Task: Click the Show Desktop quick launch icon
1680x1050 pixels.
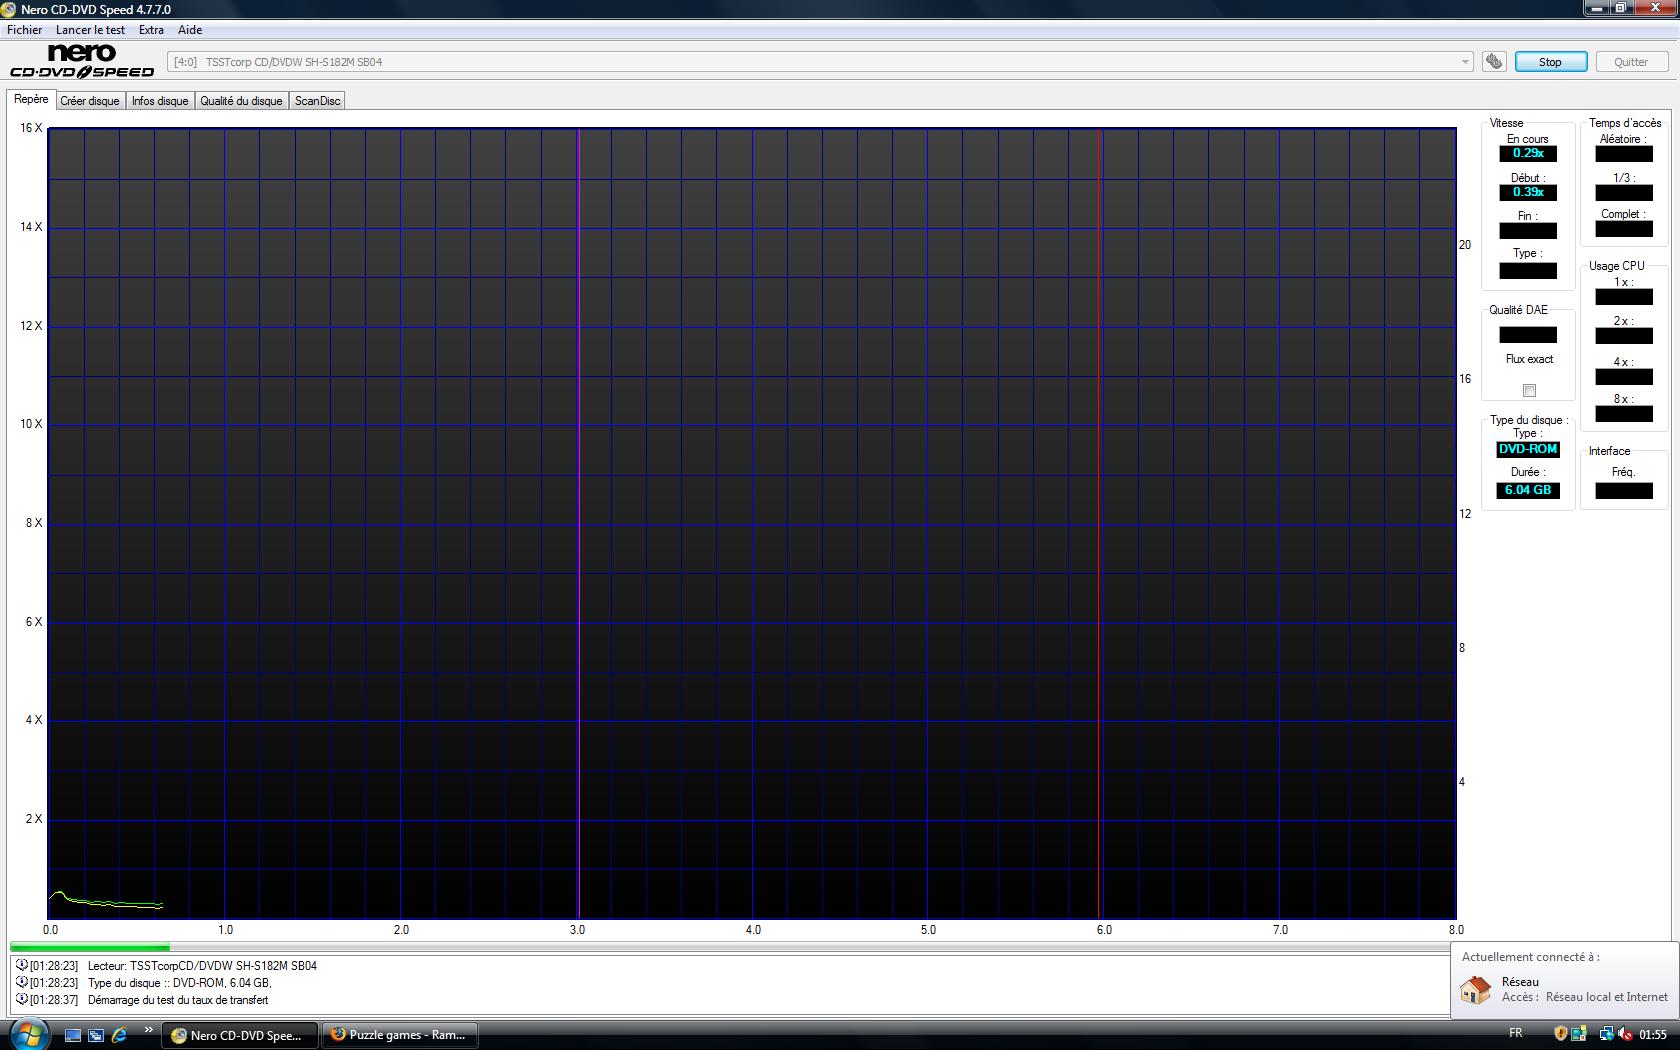Action: pos(73,1035)
